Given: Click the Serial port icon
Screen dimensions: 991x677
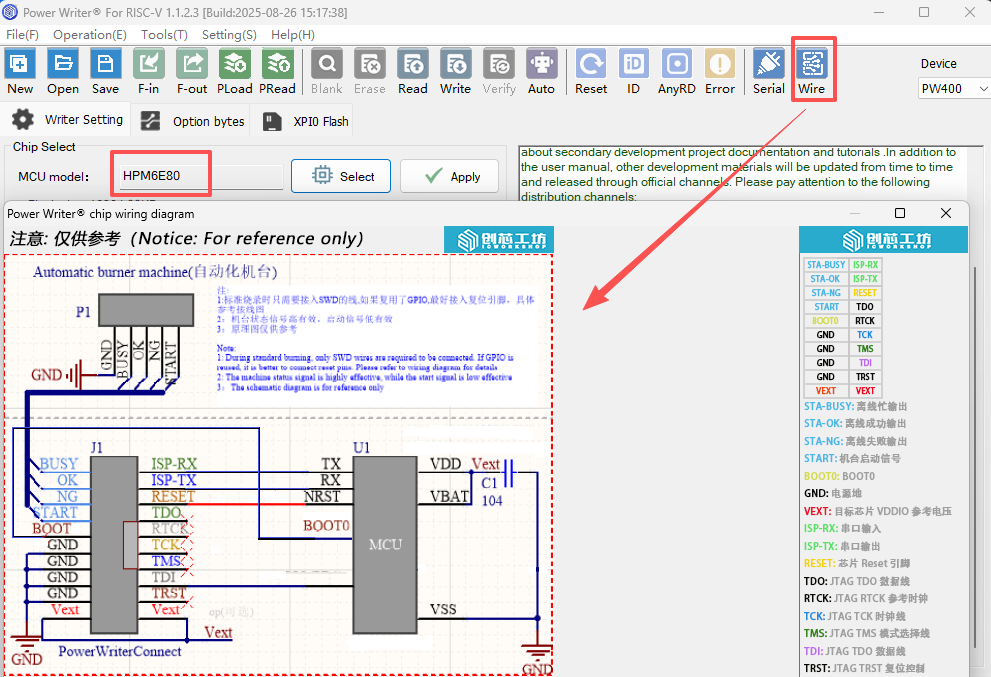Looking at the screenshot, I should pos(769,72).
